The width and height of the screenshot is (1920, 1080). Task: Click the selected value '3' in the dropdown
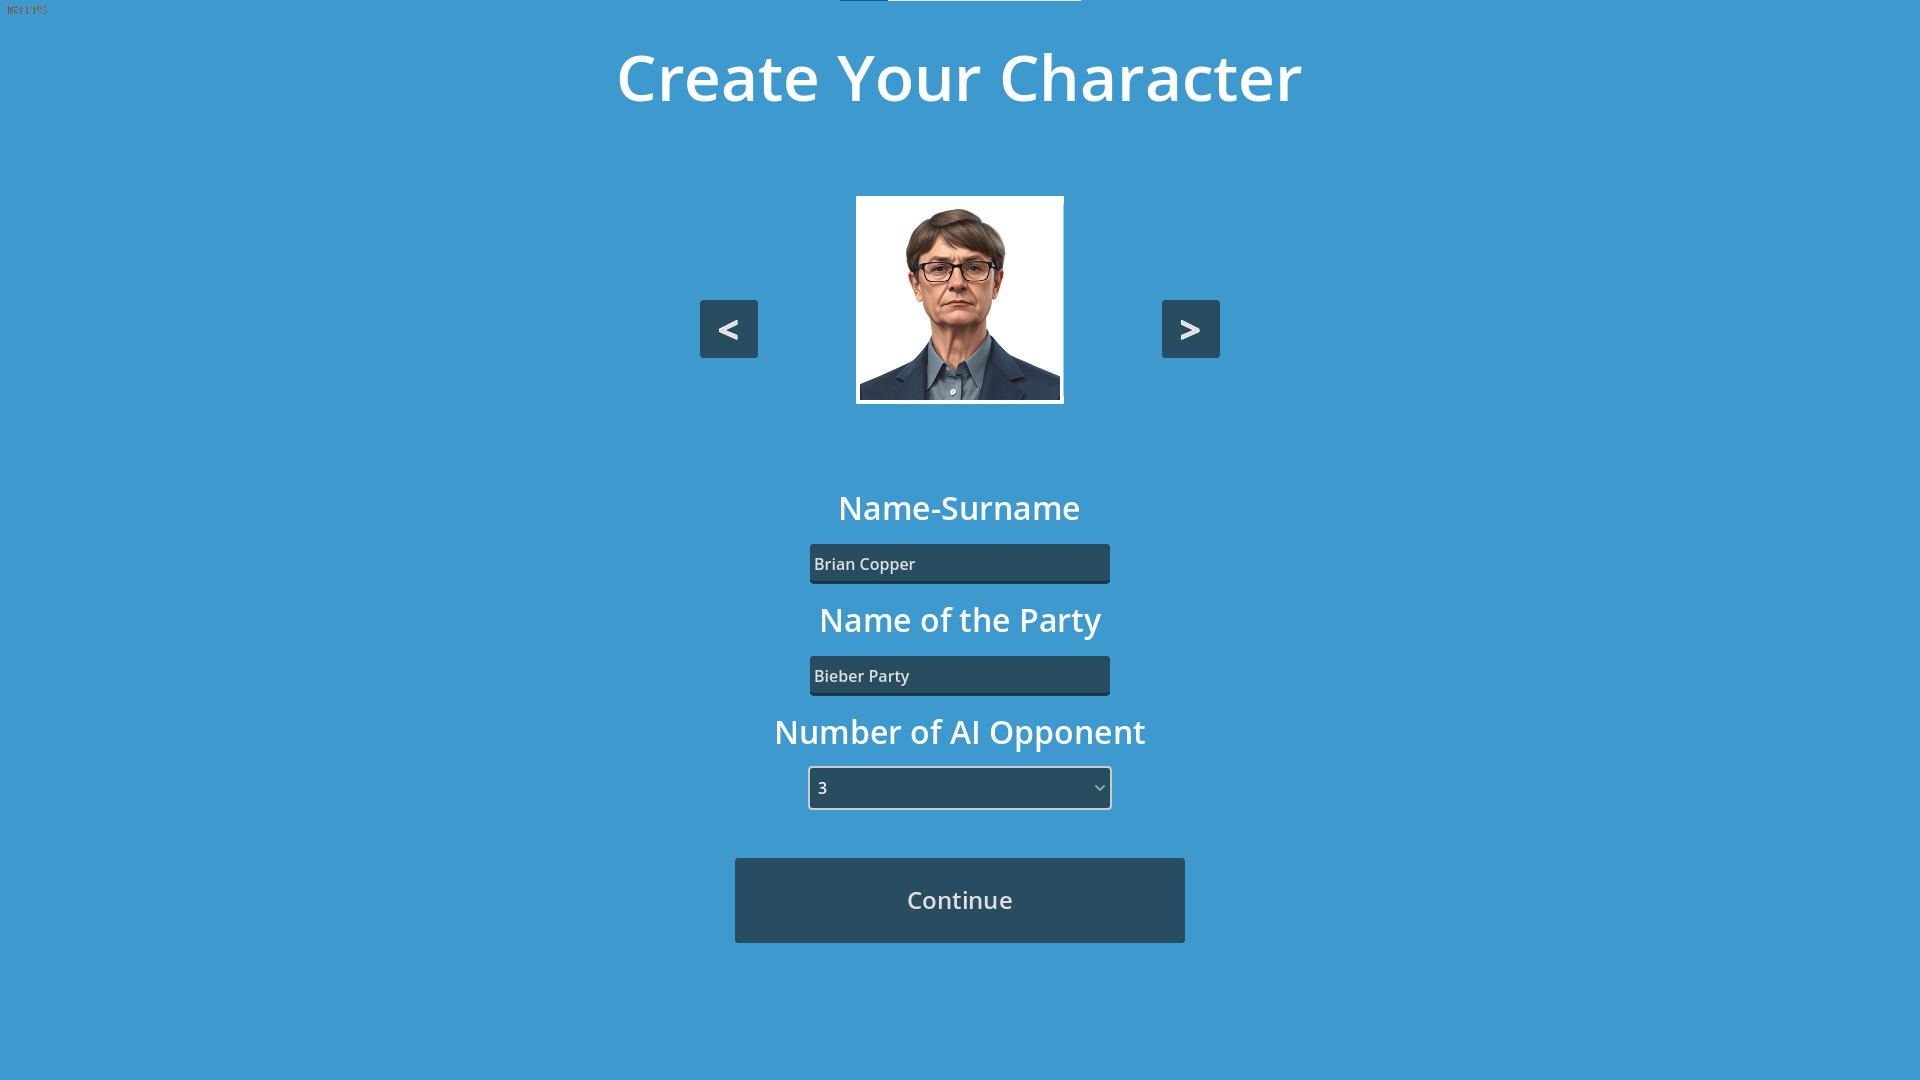[823, 788]
